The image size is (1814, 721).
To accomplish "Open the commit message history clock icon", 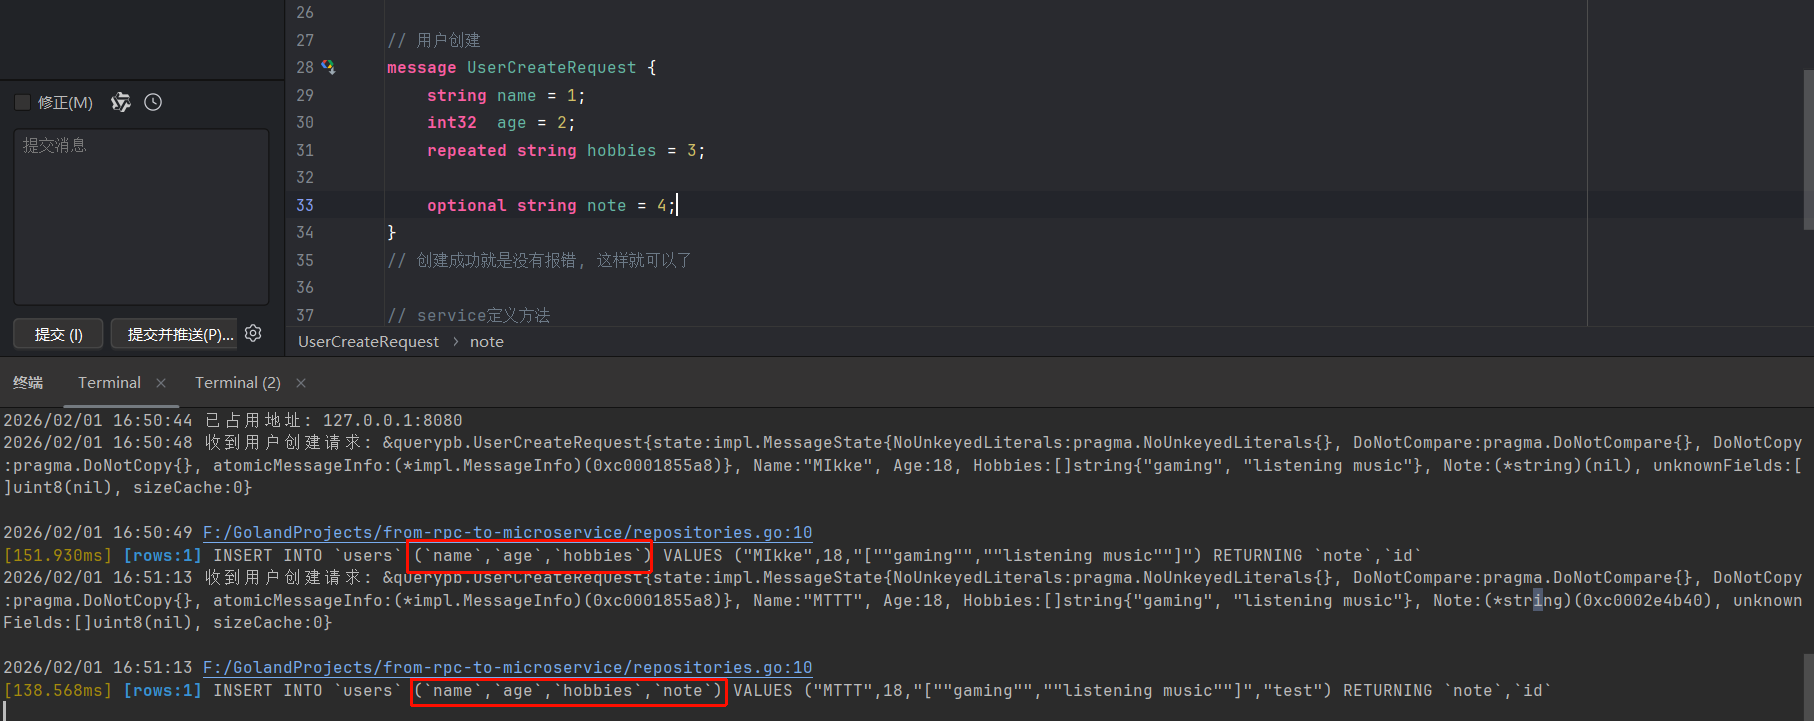I will (153, 102).
